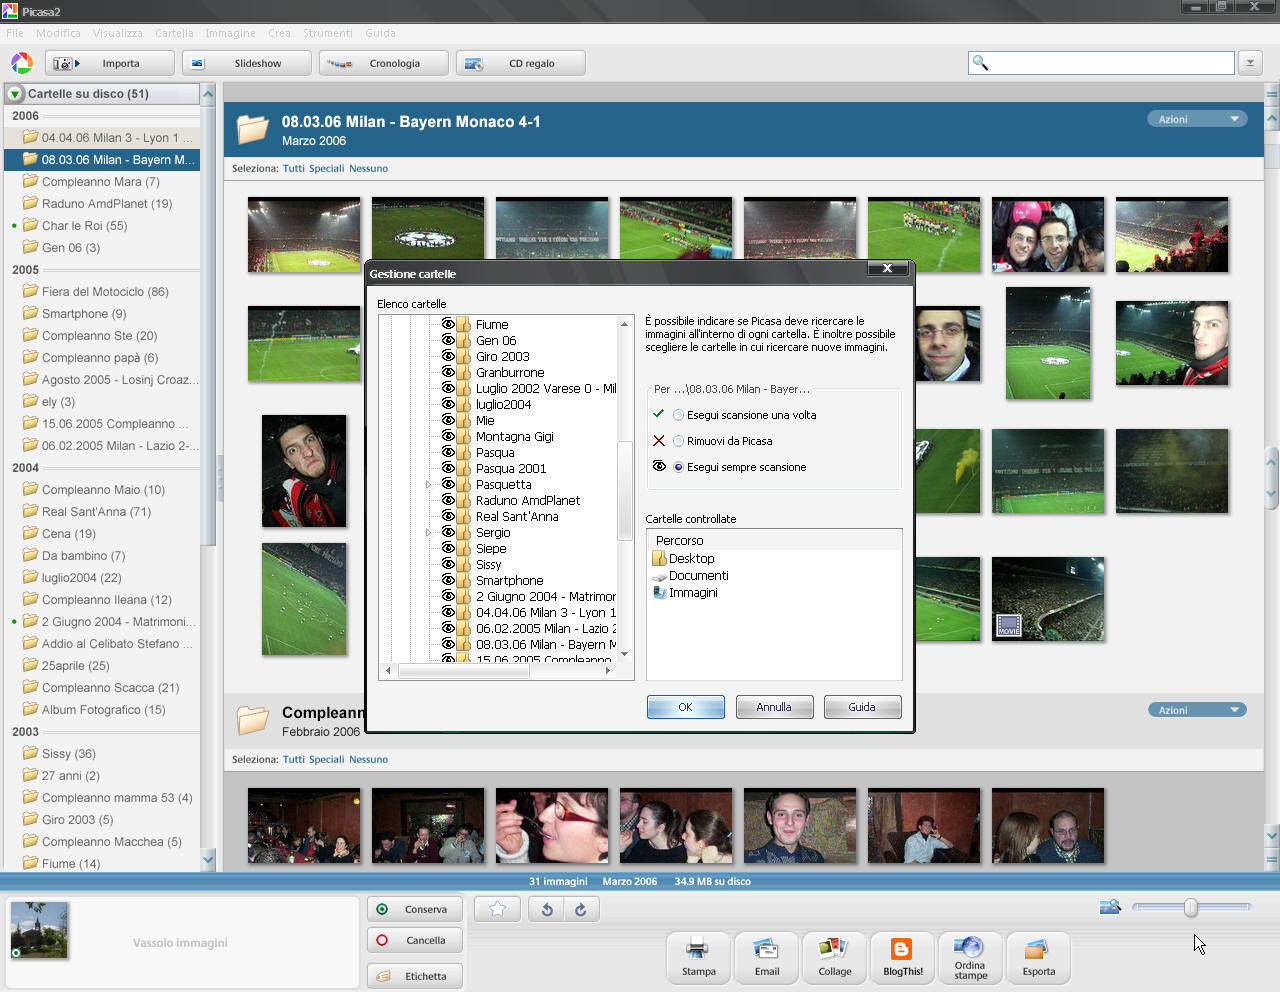Rotate image clockwise
This screenshot has width=1280, height=992.
581,909
